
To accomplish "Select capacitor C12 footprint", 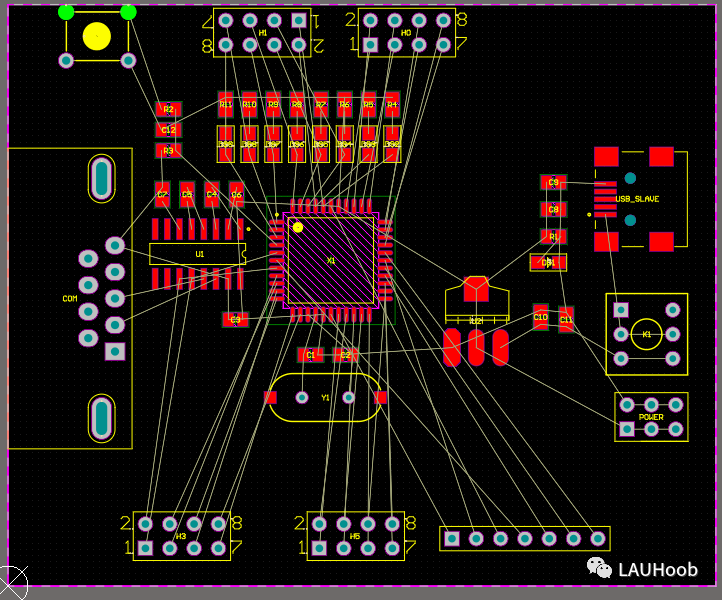I will tap(168, 130).
